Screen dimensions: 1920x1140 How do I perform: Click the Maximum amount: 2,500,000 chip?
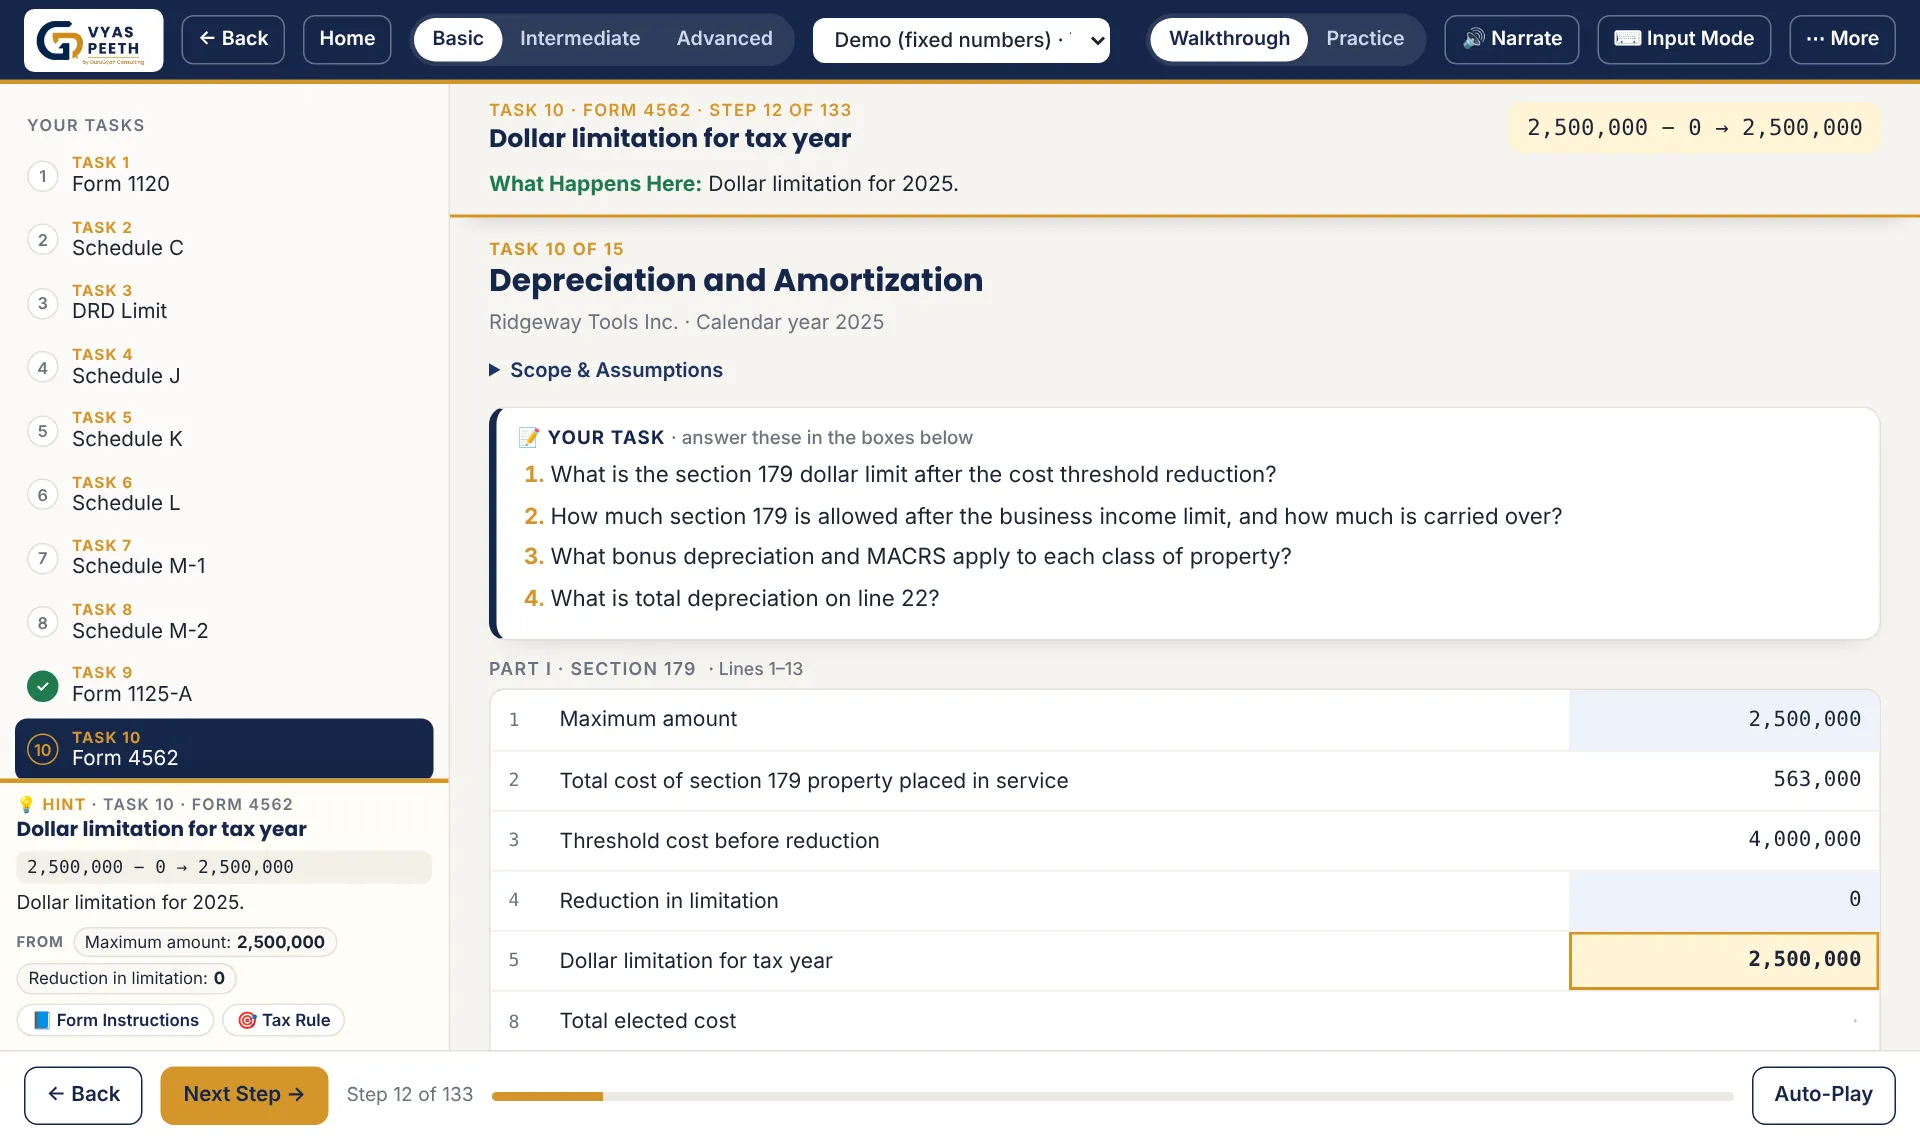[205, 942]
